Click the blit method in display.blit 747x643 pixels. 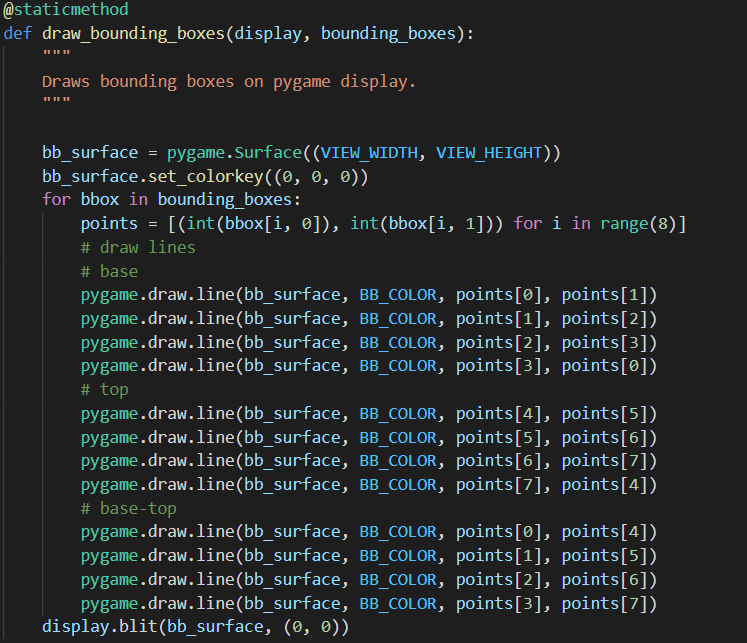138,627
